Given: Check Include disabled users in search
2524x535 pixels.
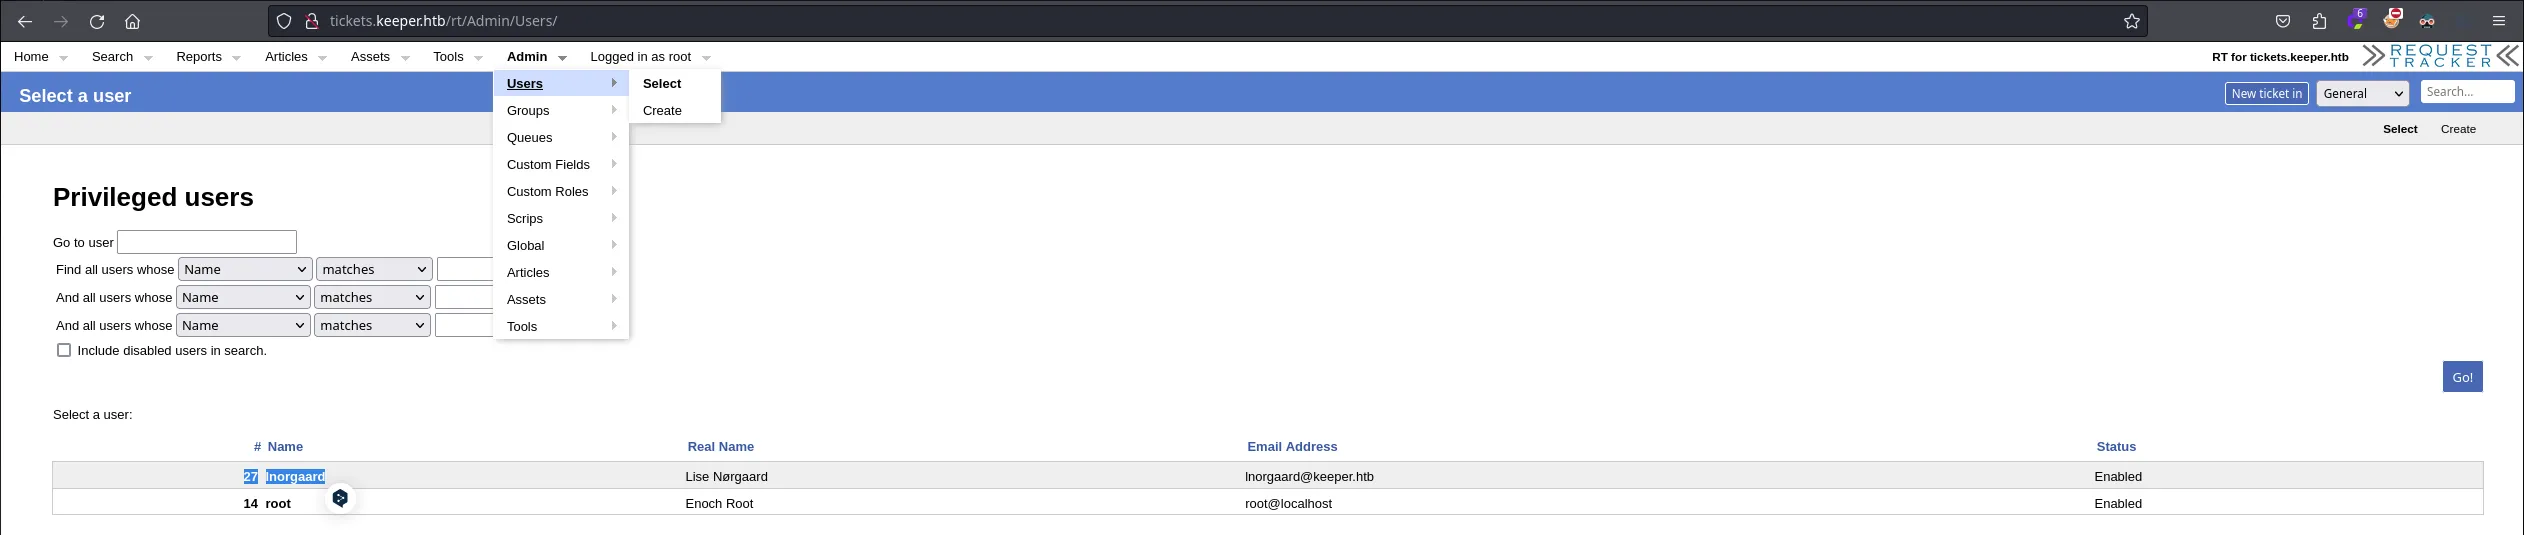Looking at the screenshot, I should point(64,350).
